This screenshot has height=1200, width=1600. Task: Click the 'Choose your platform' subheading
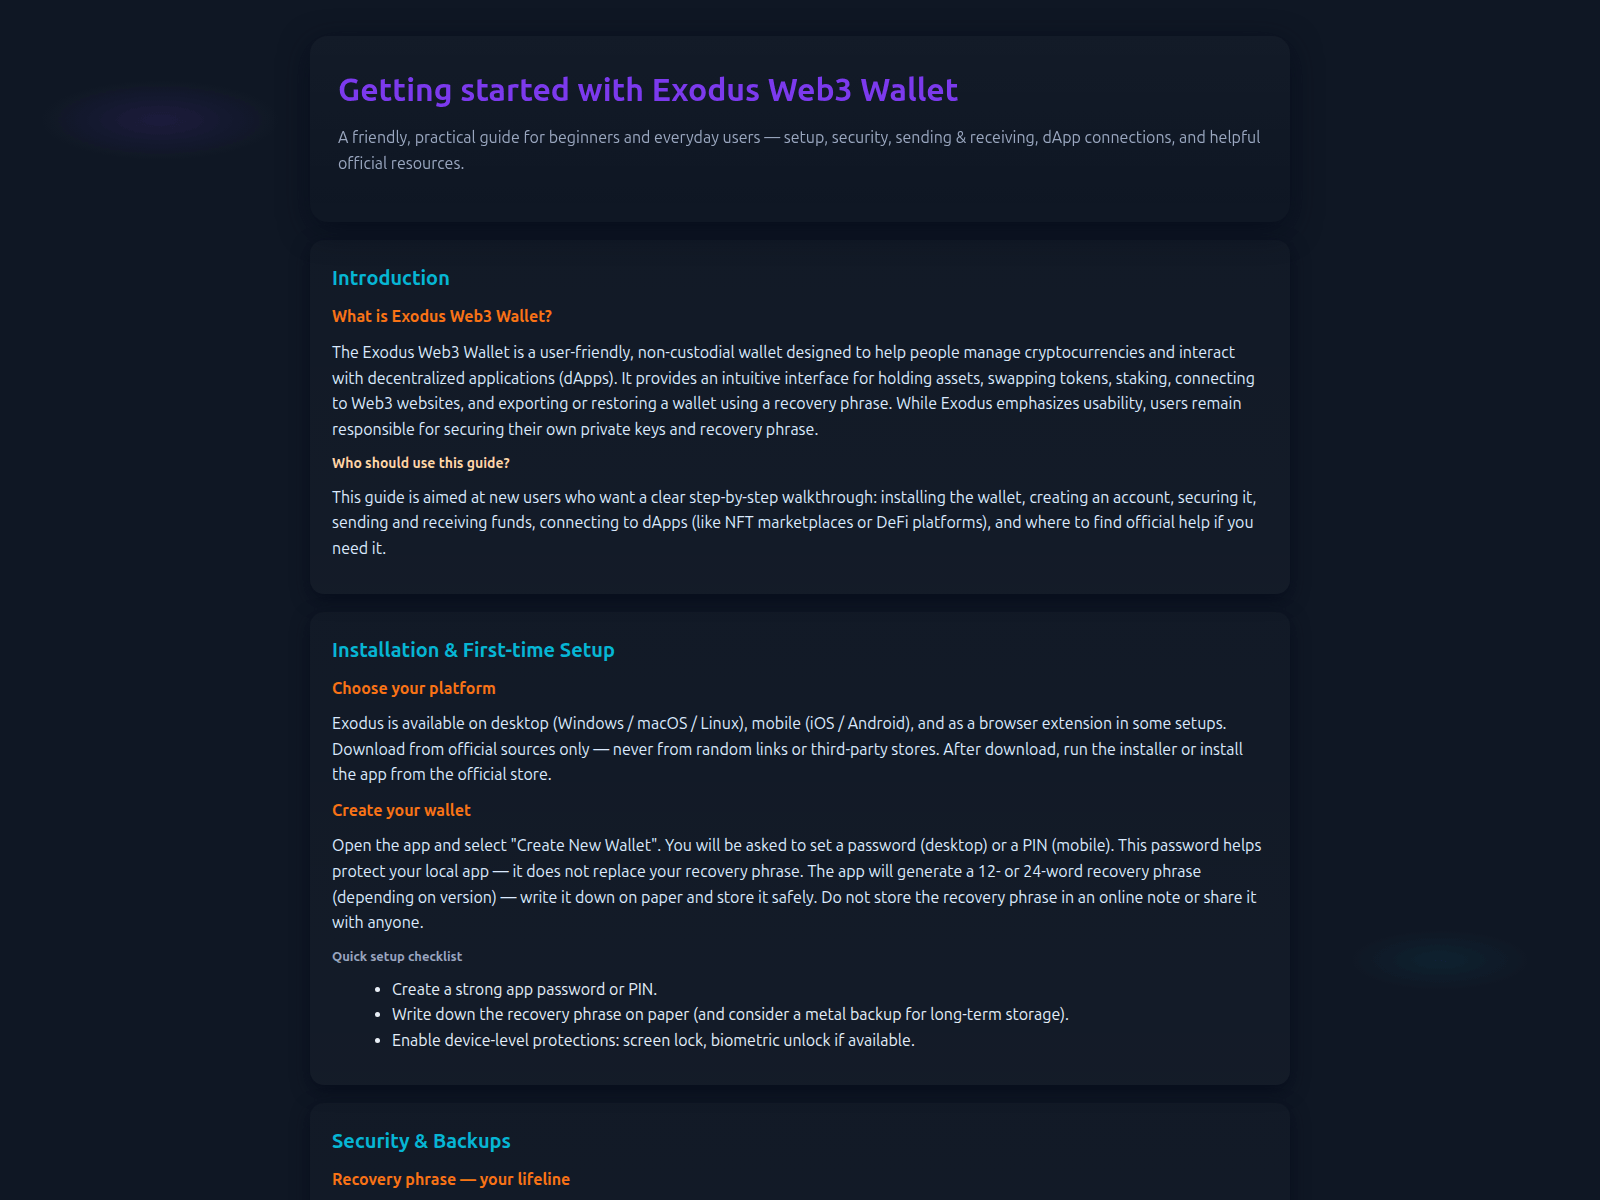(413, 688)
